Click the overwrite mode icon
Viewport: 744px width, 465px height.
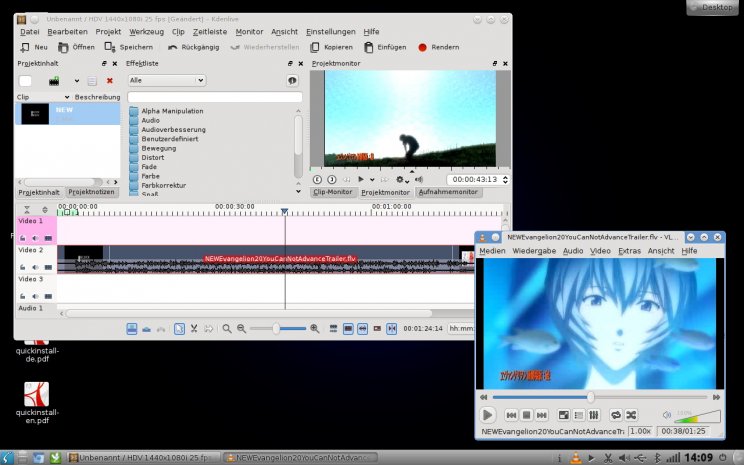[x=147, y=329]
